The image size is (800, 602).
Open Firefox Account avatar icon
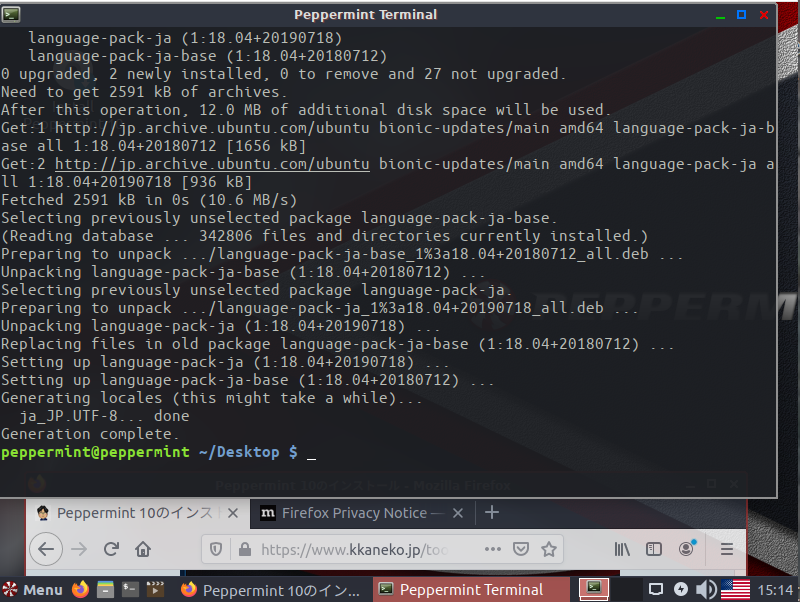pos(687,548)
